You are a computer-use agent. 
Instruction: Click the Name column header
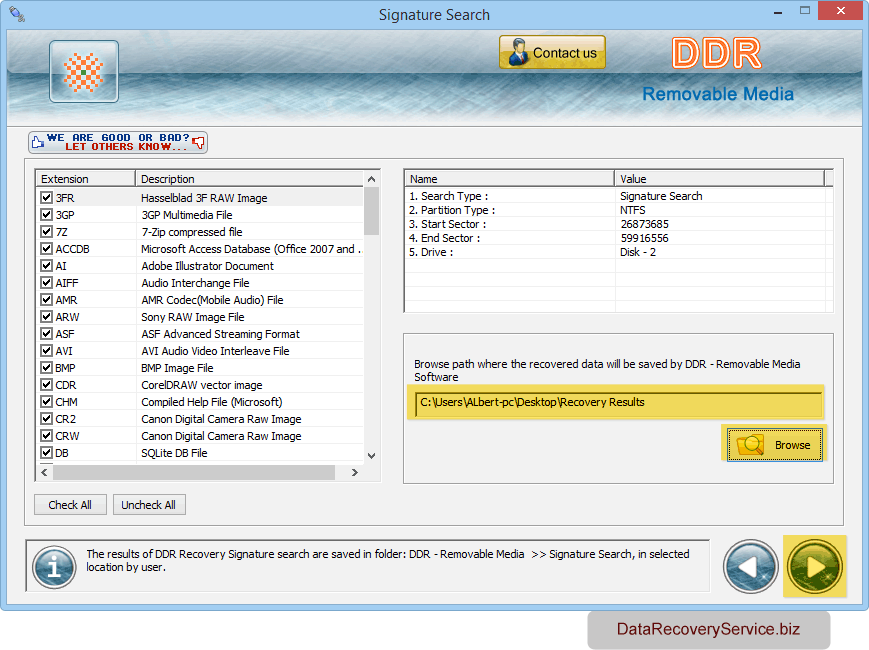(x=509, y=178)
